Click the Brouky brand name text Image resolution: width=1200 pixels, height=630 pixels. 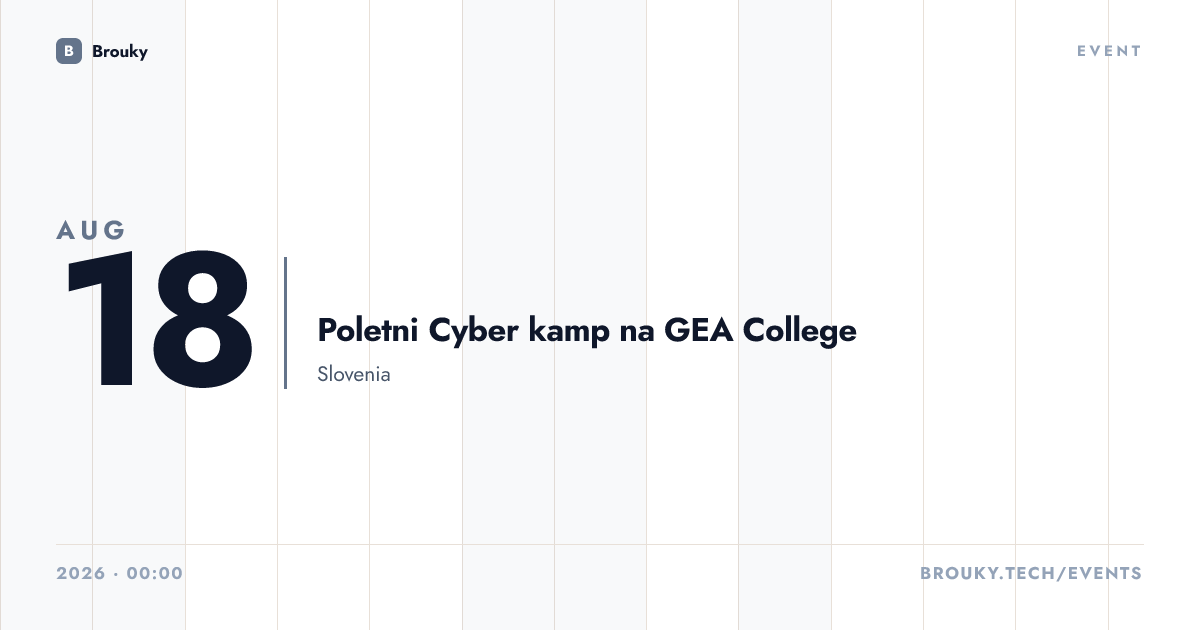point(120,51)
